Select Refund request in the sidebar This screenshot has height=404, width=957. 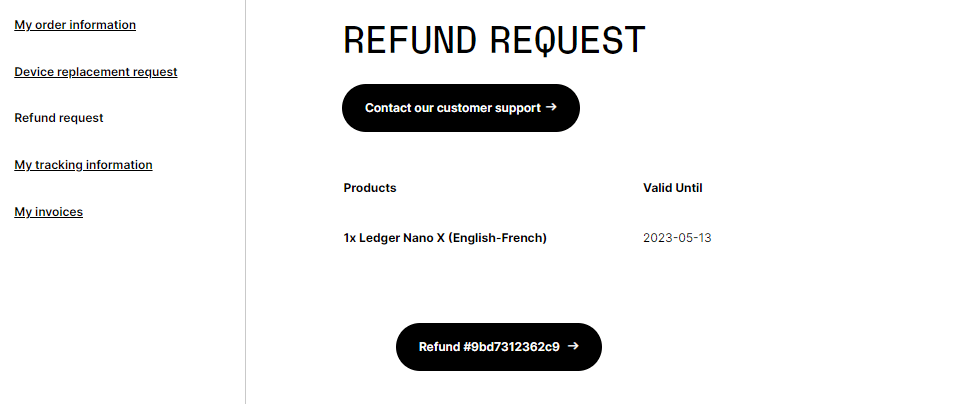(59, 118)
